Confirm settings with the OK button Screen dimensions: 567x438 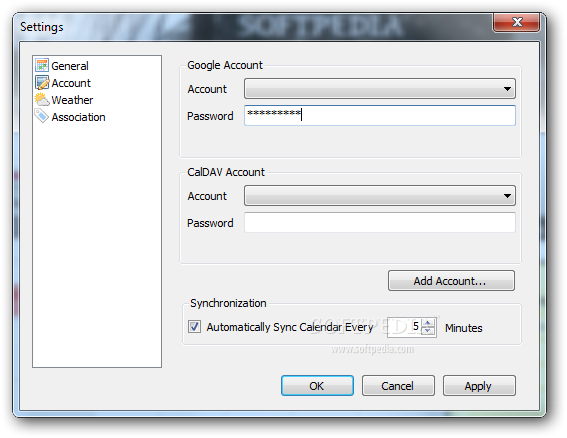point(317,386)
